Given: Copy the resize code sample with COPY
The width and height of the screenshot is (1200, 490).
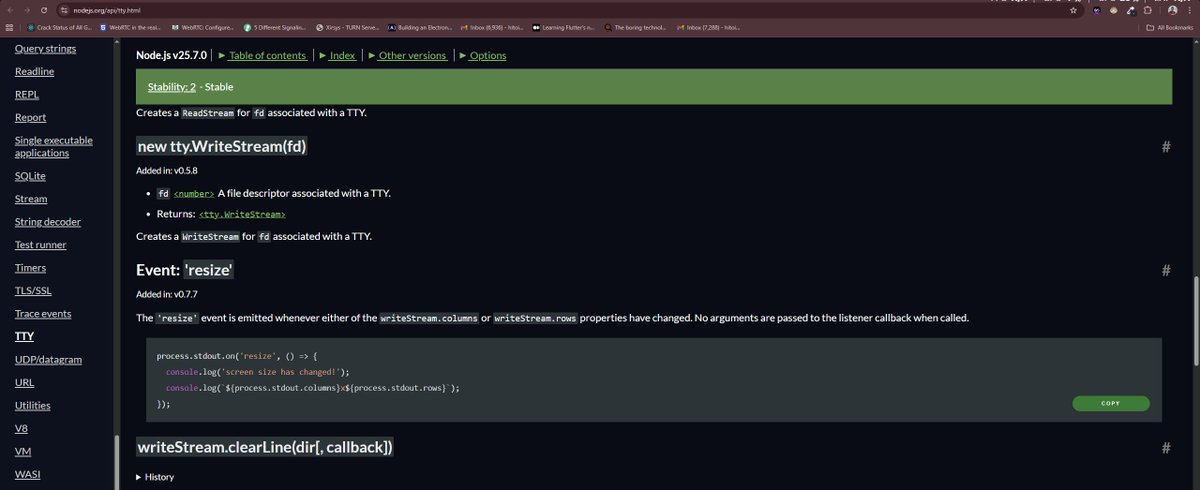Looking at the screenshot, I should click(x=1111, y=404).
